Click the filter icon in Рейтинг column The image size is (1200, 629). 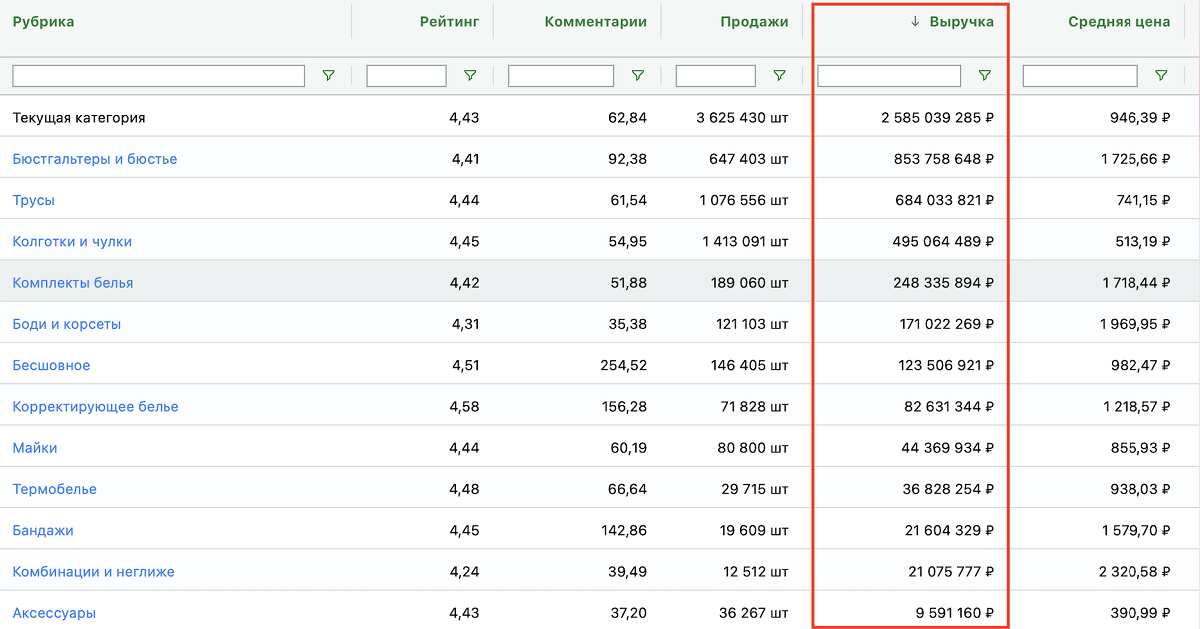(470, 76)
